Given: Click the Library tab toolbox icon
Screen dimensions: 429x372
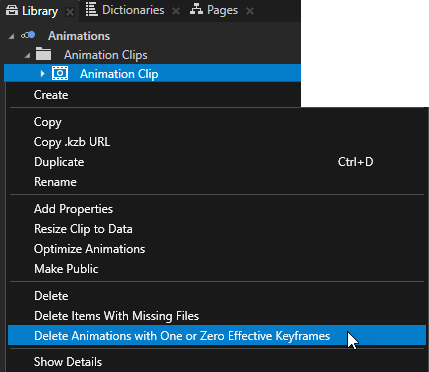Looking at the screenshot, I should click(x=12, y=10).
